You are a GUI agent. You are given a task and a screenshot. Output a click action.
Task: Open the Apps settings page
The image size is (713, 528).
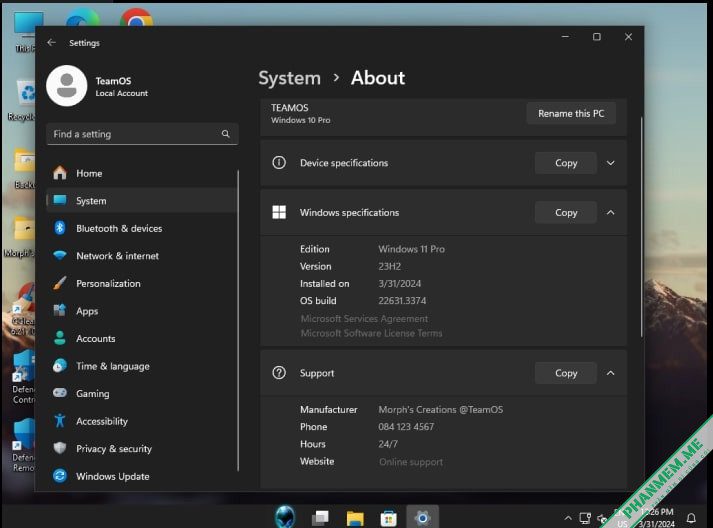[142, 311]
